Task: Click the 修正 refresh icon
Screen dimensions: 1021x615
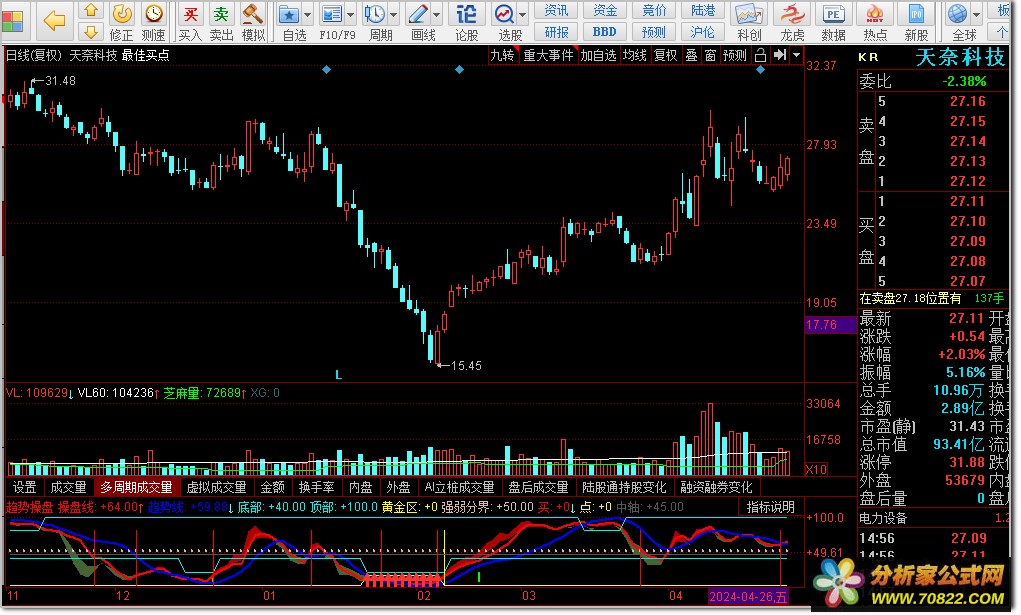Action: pyautogui.click(x=122, y=13)
